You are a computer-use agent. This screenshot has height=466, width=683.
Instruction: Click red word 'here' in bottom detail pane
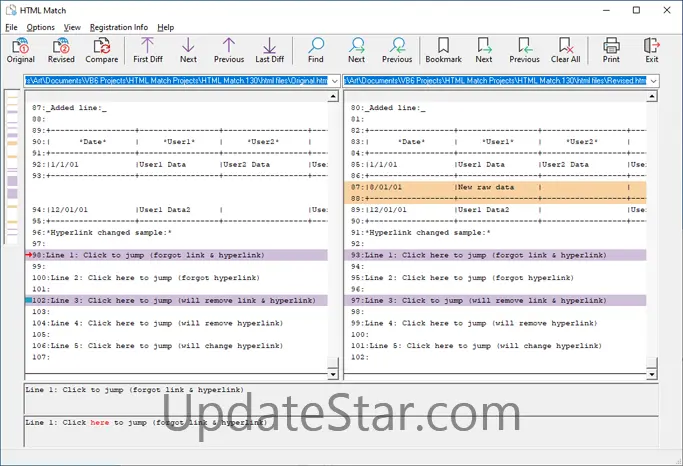point(99,422)
